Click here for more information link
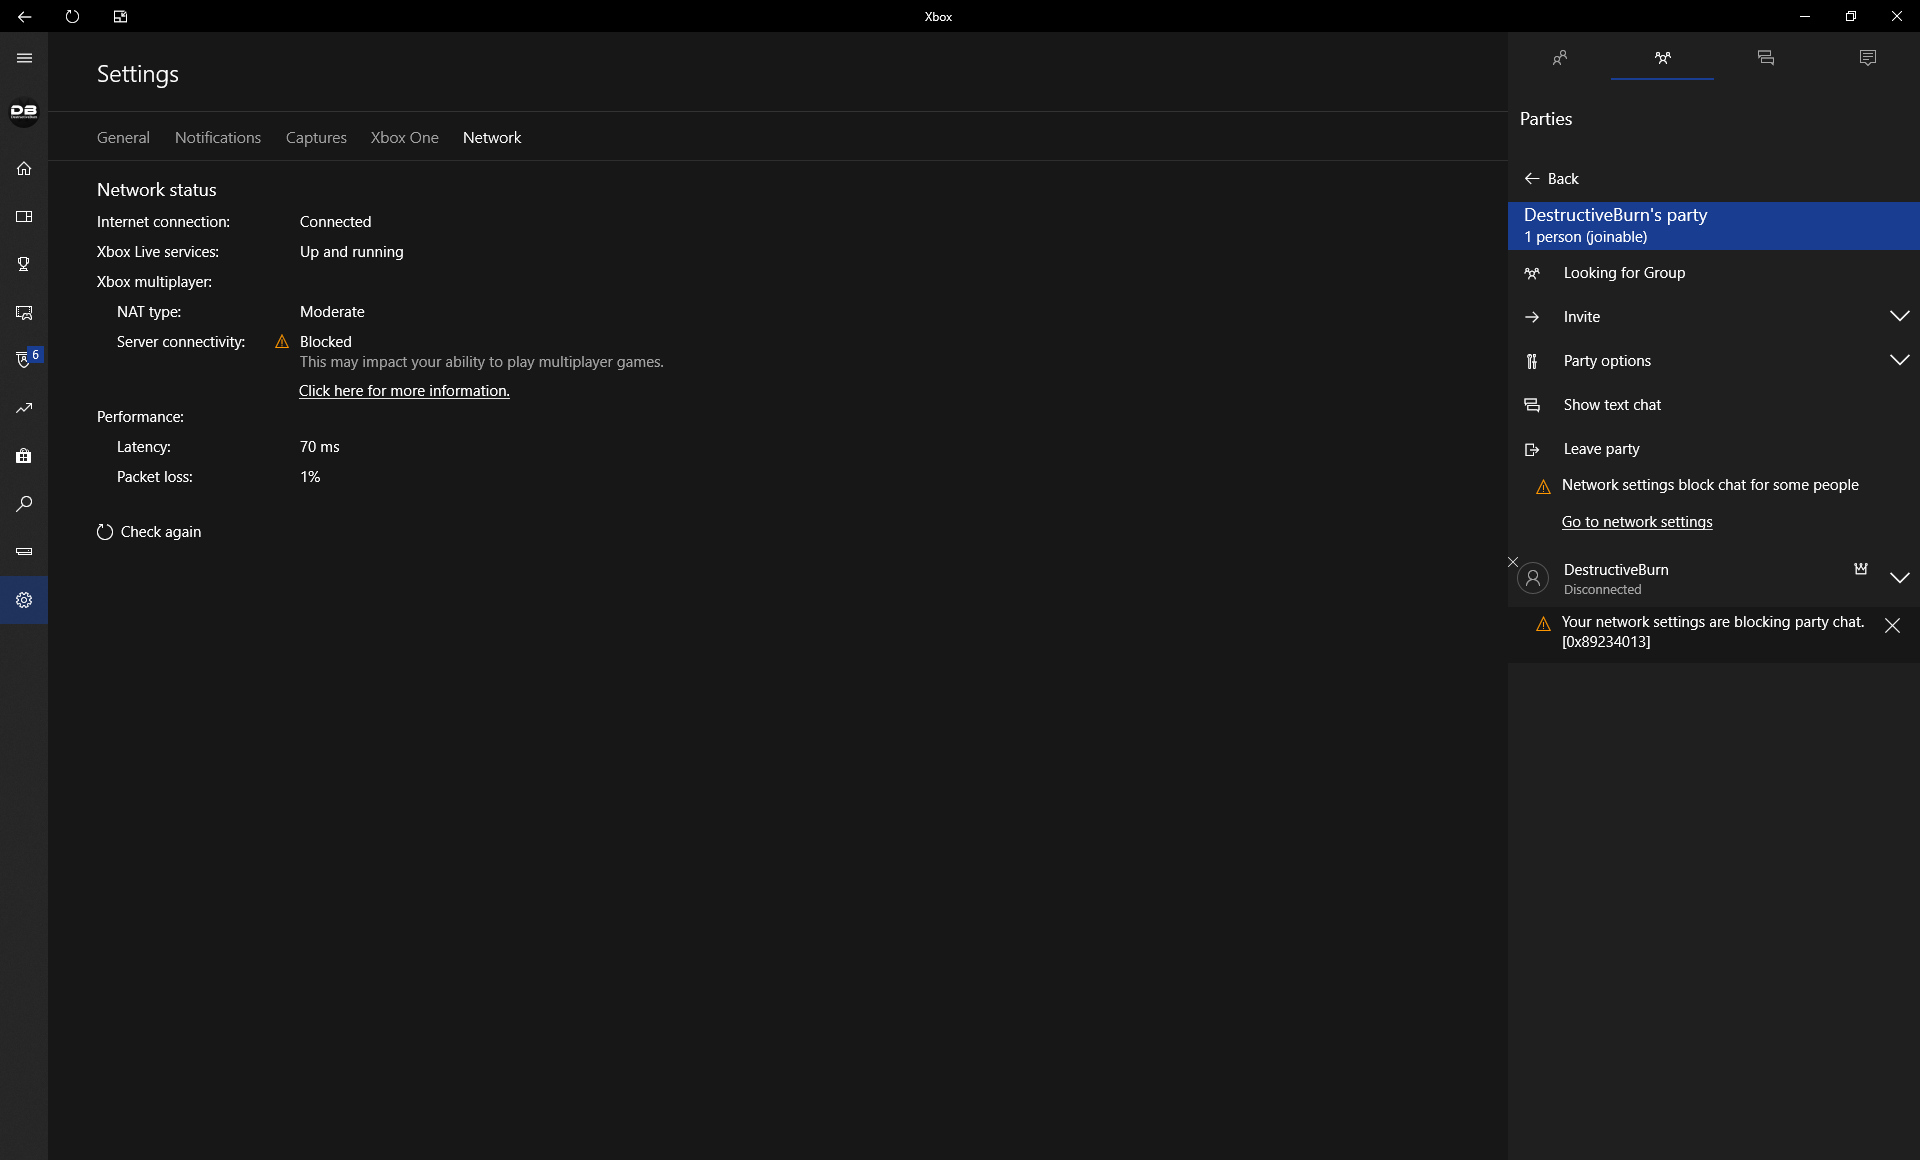The image size is (1920, 1160). coord(404,391)
